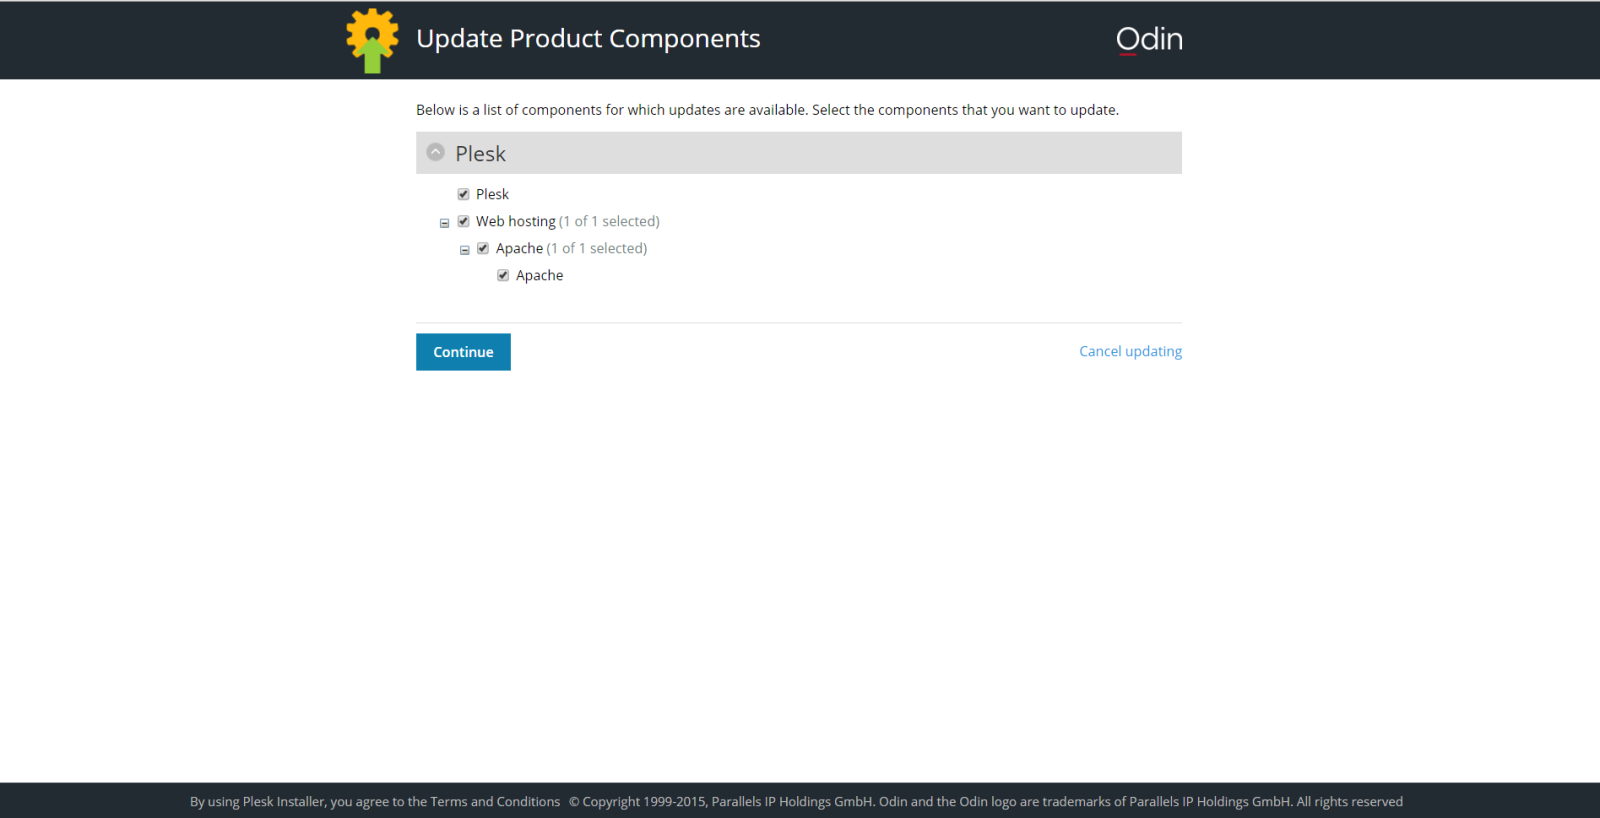This screenshot has width=1600, height=818.
Task: Click the Odin logo
Action: (x=1149, y=39)
